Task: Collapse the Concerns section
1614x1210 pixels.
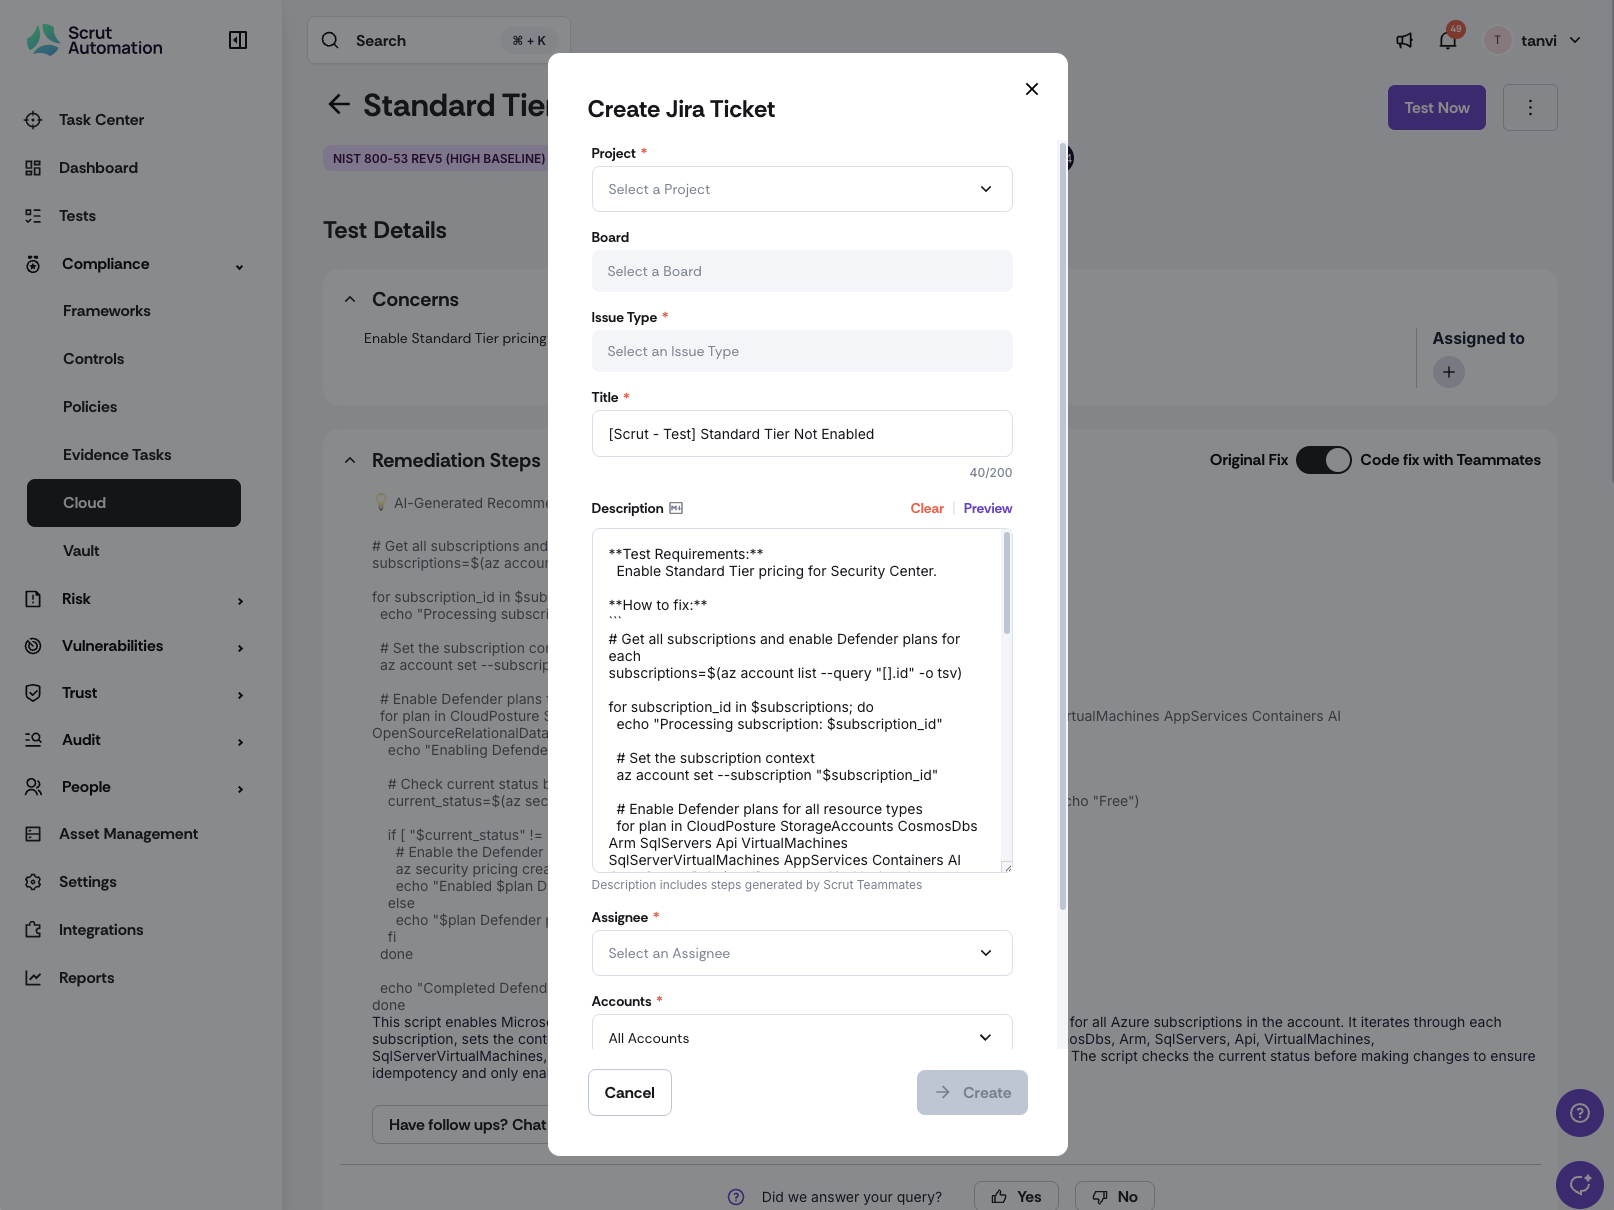Action: 350,299
